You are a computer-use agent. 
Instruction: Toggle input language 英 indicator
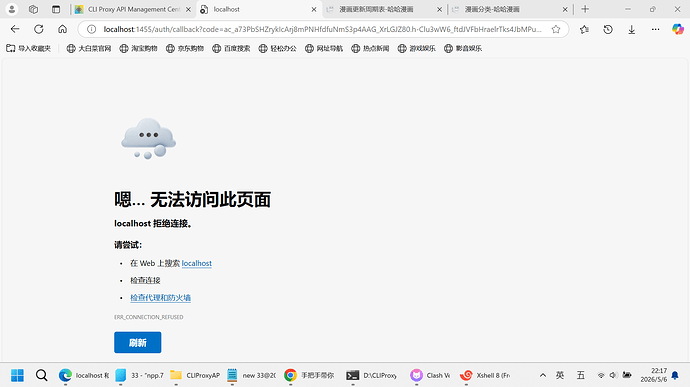560,375
